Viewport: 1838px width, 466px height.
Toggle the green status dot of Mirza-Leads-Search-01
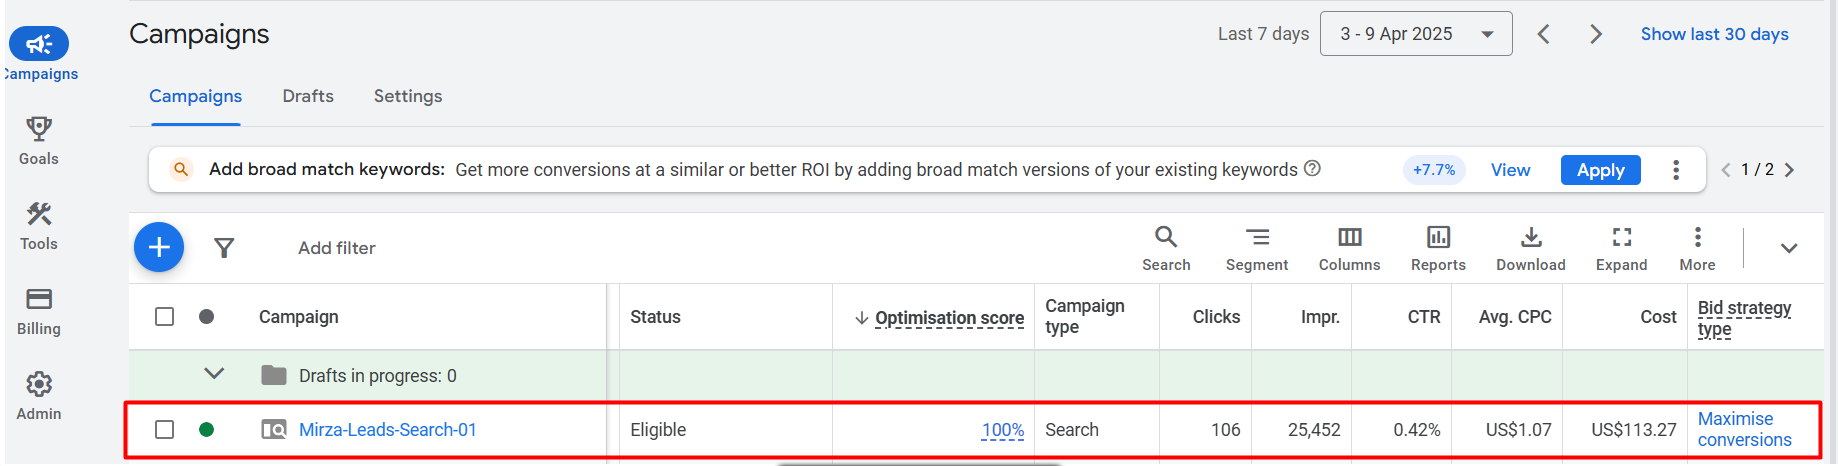click(207, 430)
